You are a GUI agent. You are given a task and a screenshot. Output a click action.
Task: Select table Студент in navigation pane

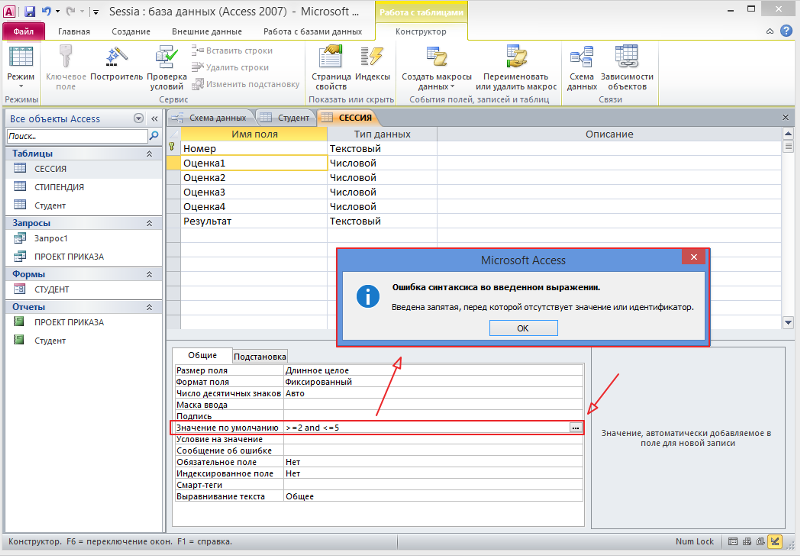pyautogui.click(x=84, y=206)
